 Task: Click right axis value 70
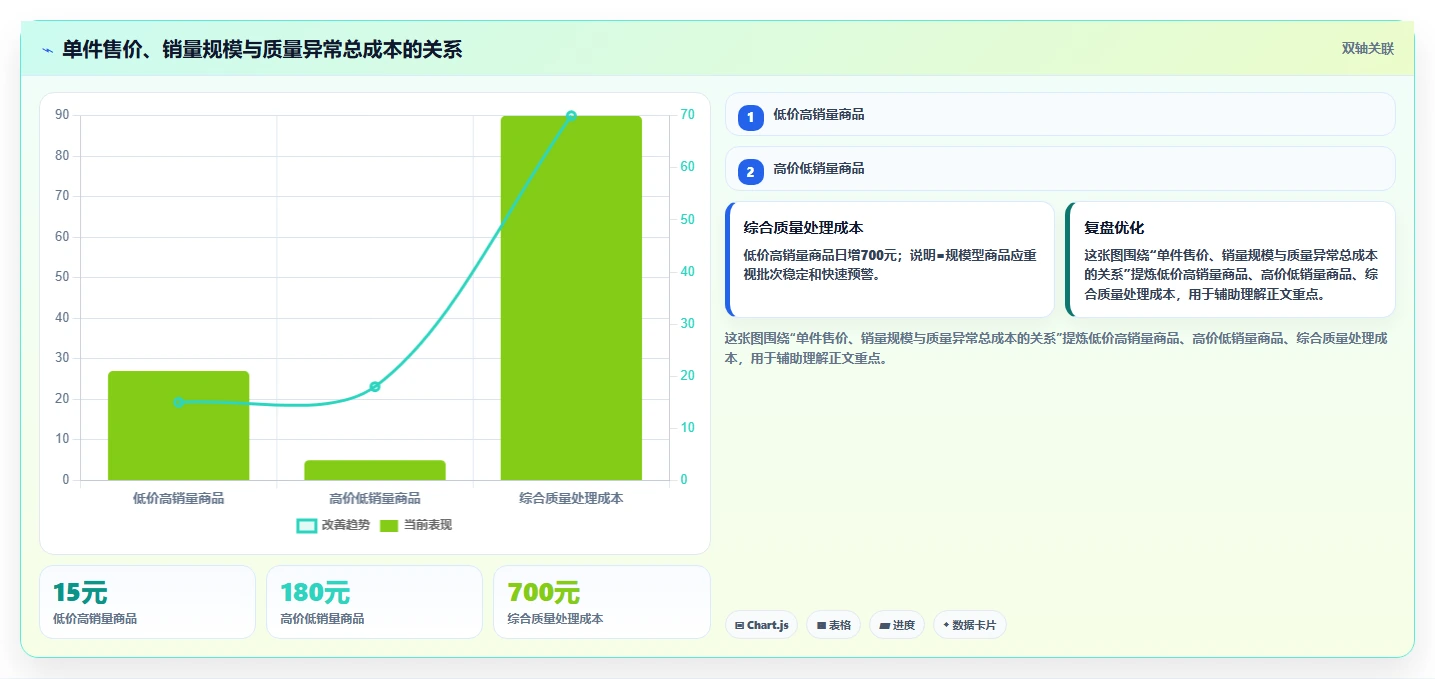[687, 115]
